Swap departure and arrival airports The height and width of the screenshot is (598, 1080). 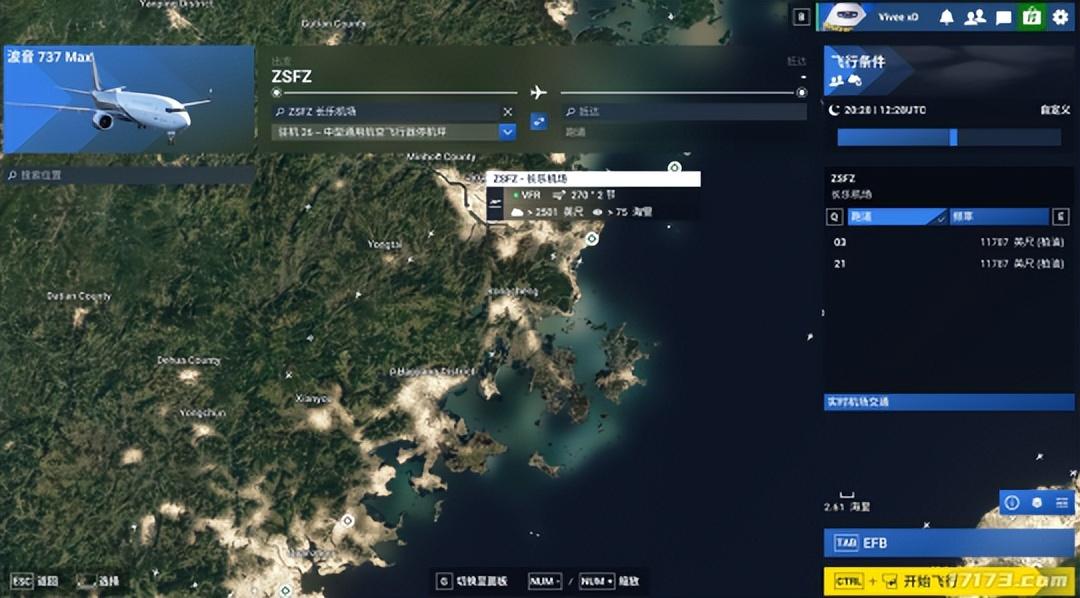(x=538, y=121)
